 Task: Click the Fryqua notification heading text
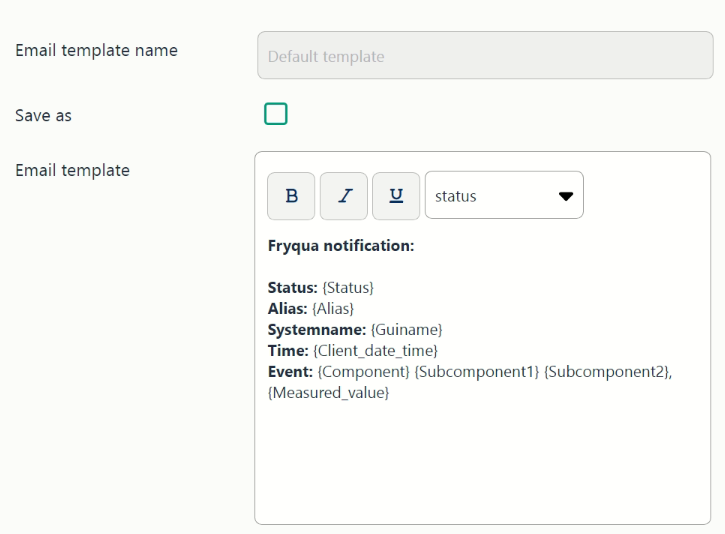[x=341, y=246]
